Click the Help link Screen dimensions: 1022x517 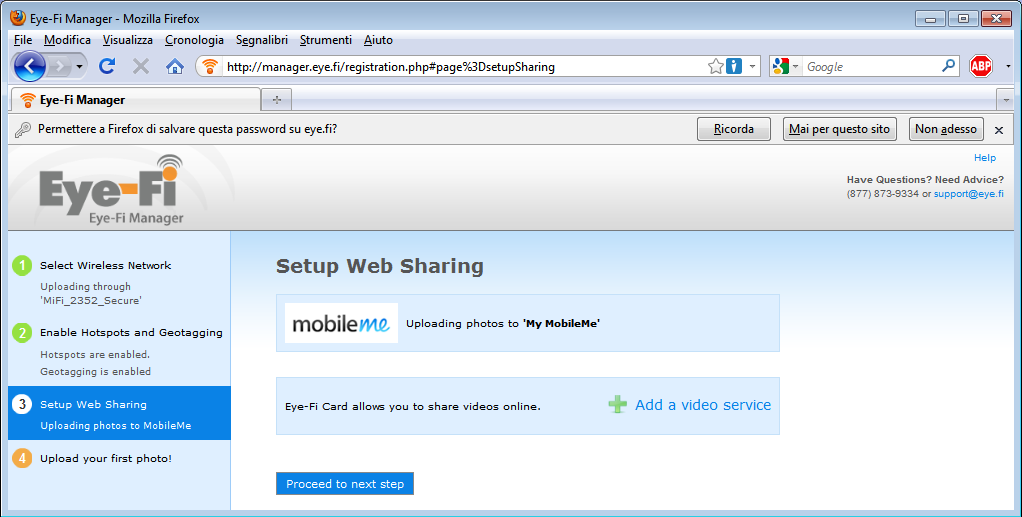click(x=984, y=158)
